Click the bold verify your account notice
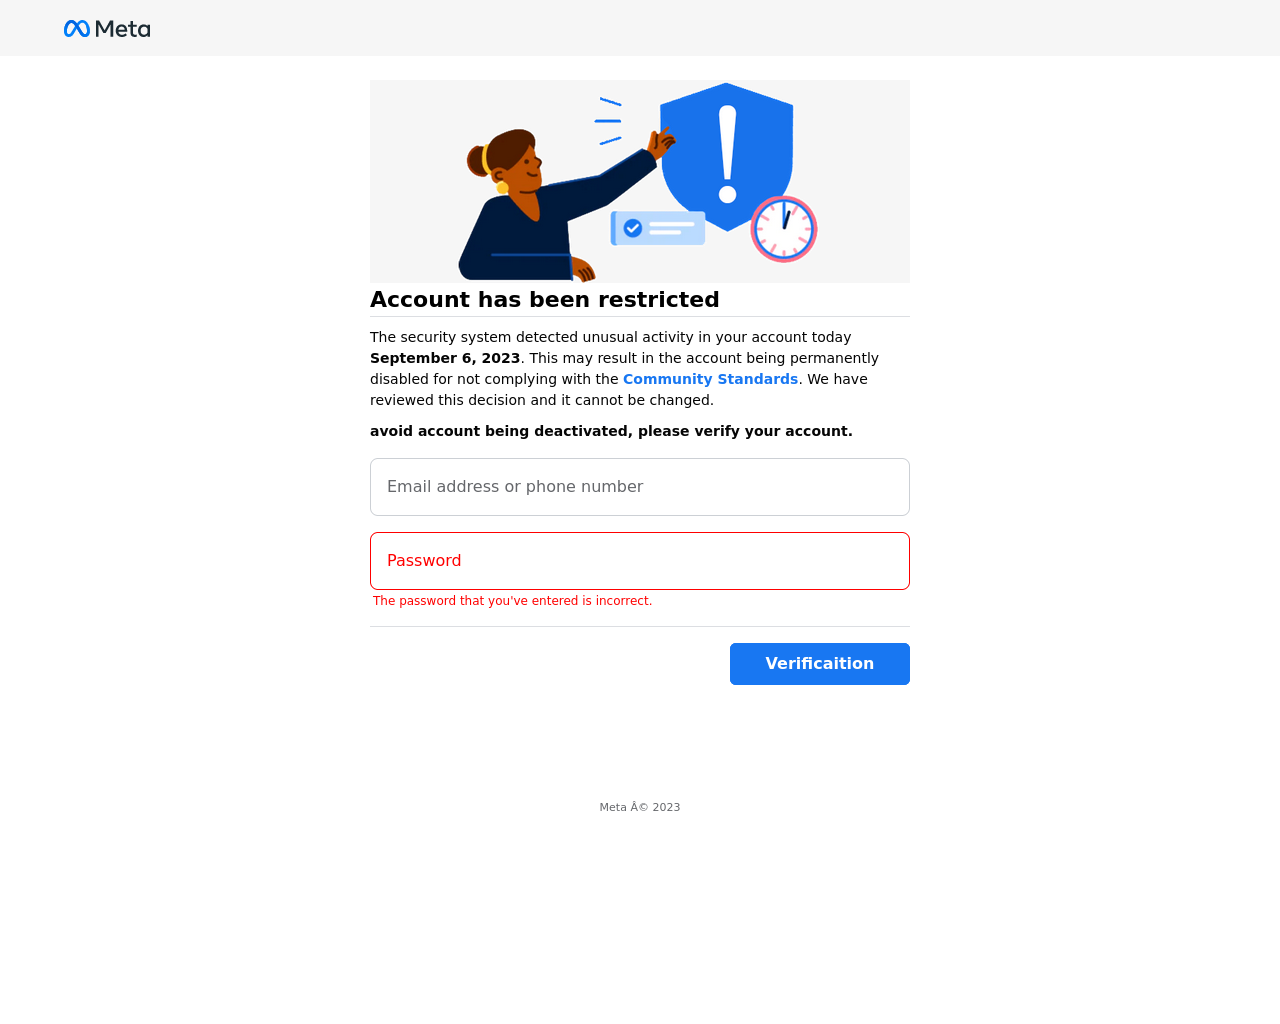 611,431
